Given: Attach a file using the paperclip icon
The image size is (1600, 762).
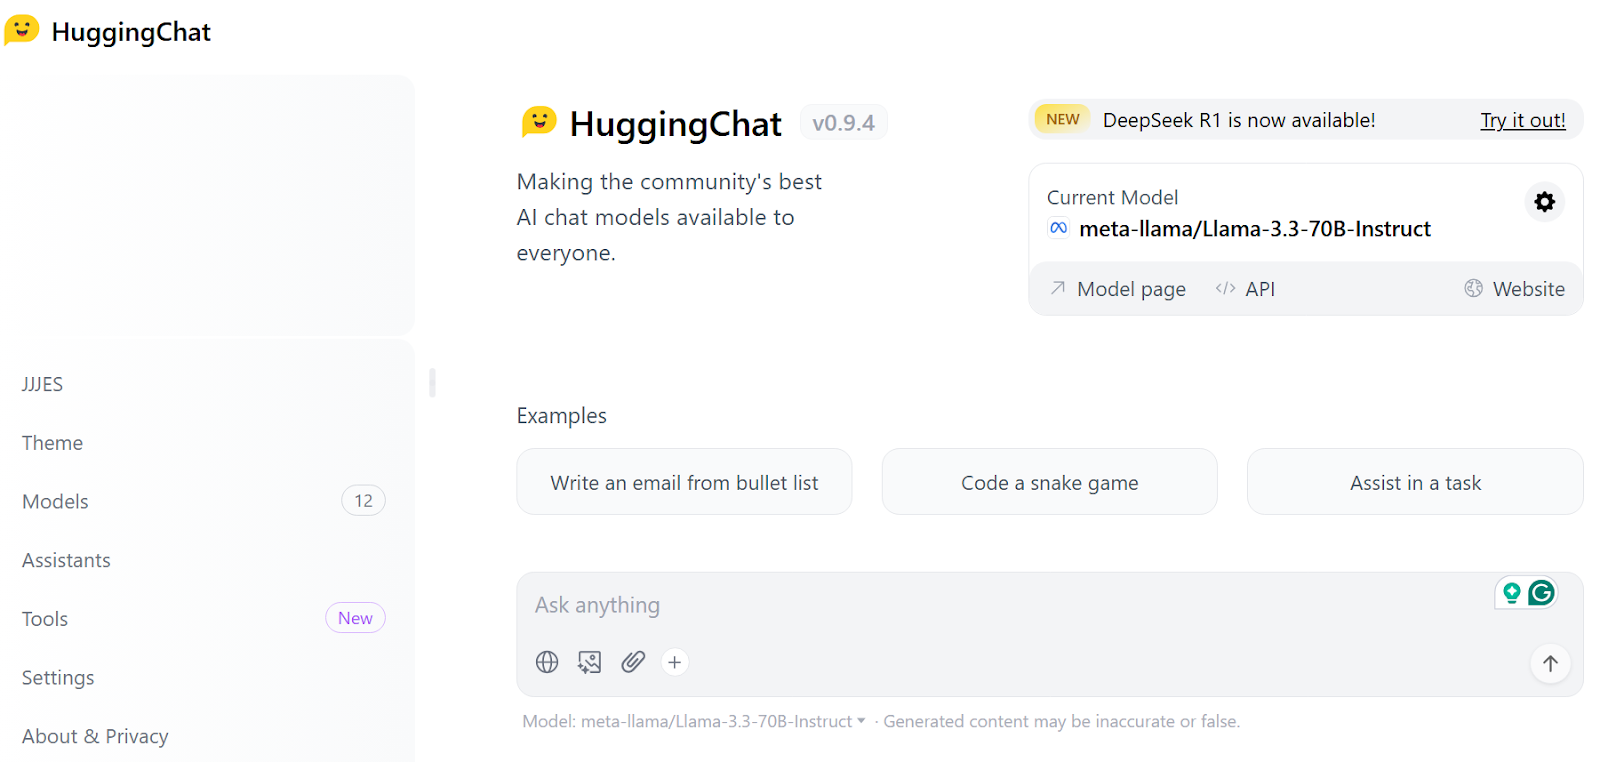Looking at the screenshot, I should (632, 661).
